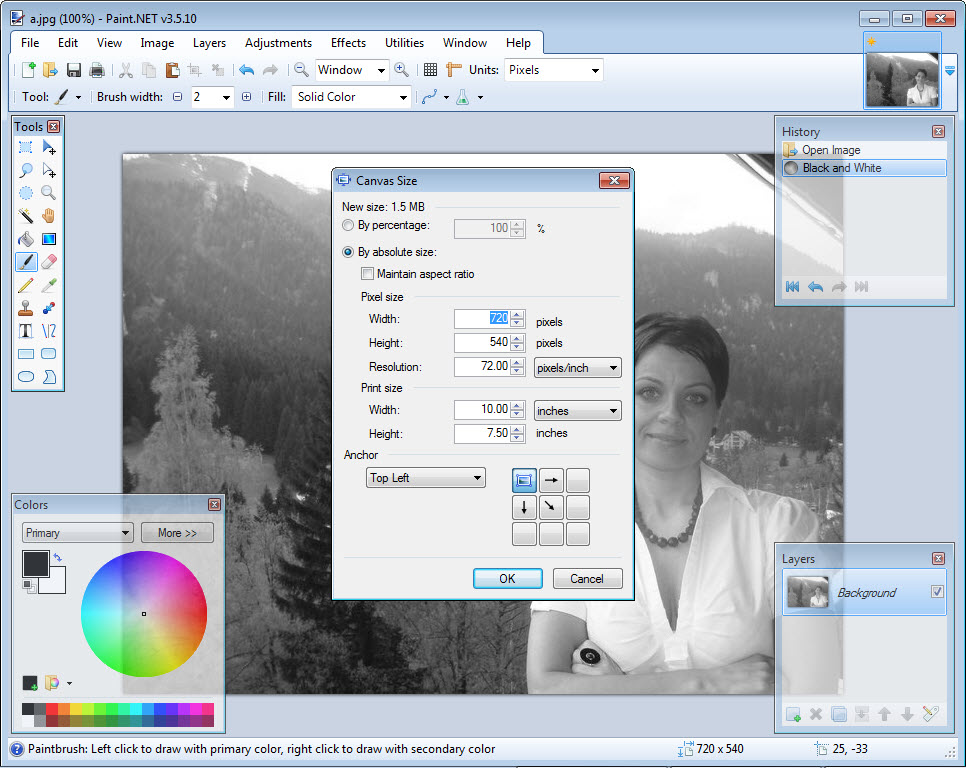The width and height of the screenshot is (966, 768).
Task: Click the New image toolbar icon
Action: click(28, 70)
